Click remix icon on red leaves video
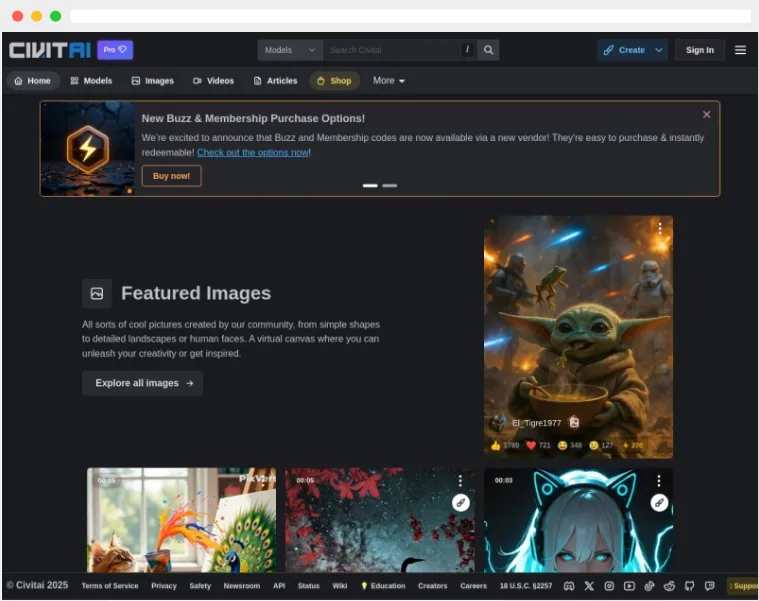759x601 pixels. (x=461, y=503)
